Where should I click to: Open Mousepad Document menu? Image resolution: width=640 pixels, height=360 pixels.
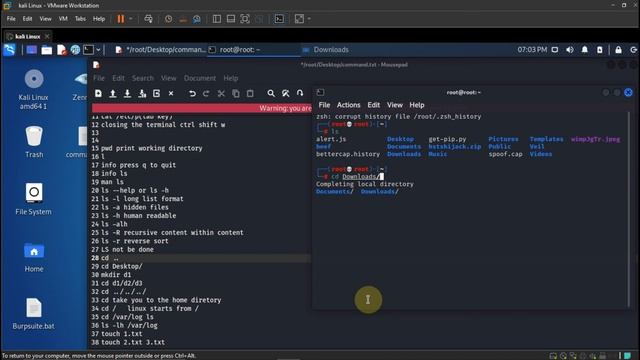point(200,78)
